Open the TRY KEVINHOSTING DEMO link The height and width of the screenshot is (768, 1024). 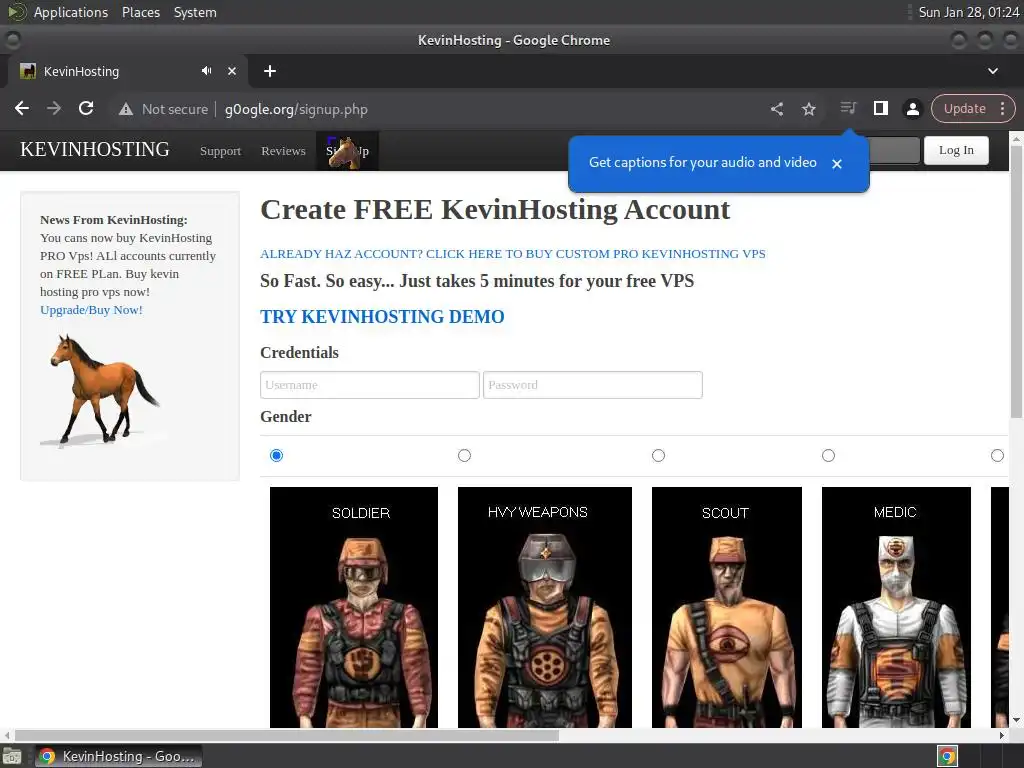coord(382,317)
